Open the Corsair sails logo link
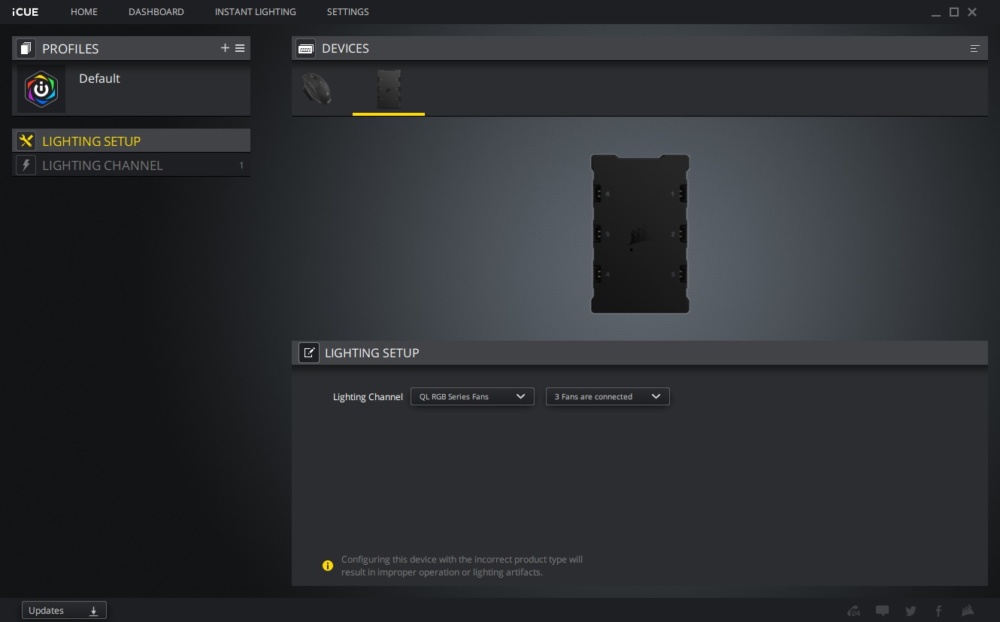This screenshot has width=1000, height=622. (x=967, y=611)
